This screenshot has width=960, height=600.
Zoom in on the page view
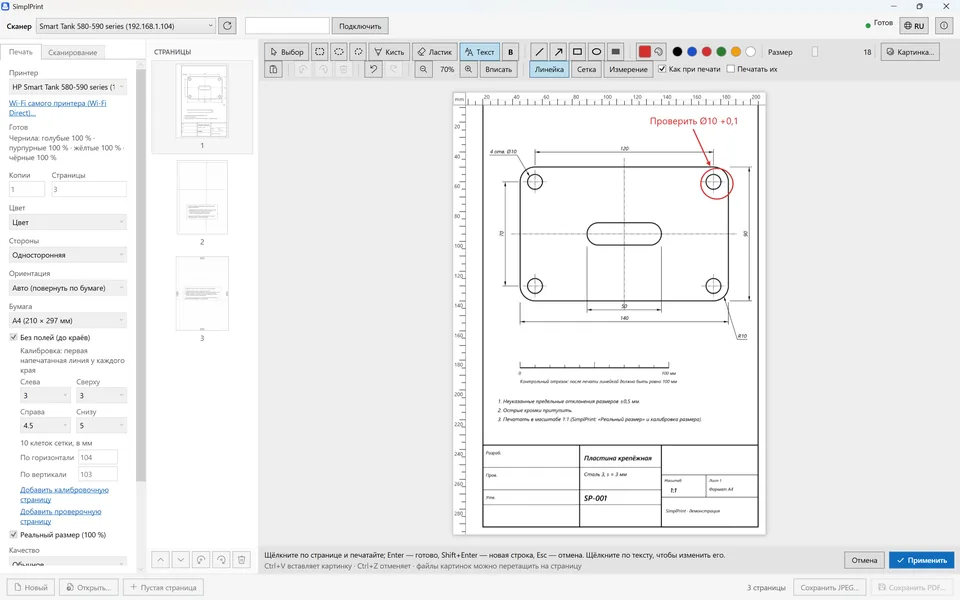(x=468, y=69)
